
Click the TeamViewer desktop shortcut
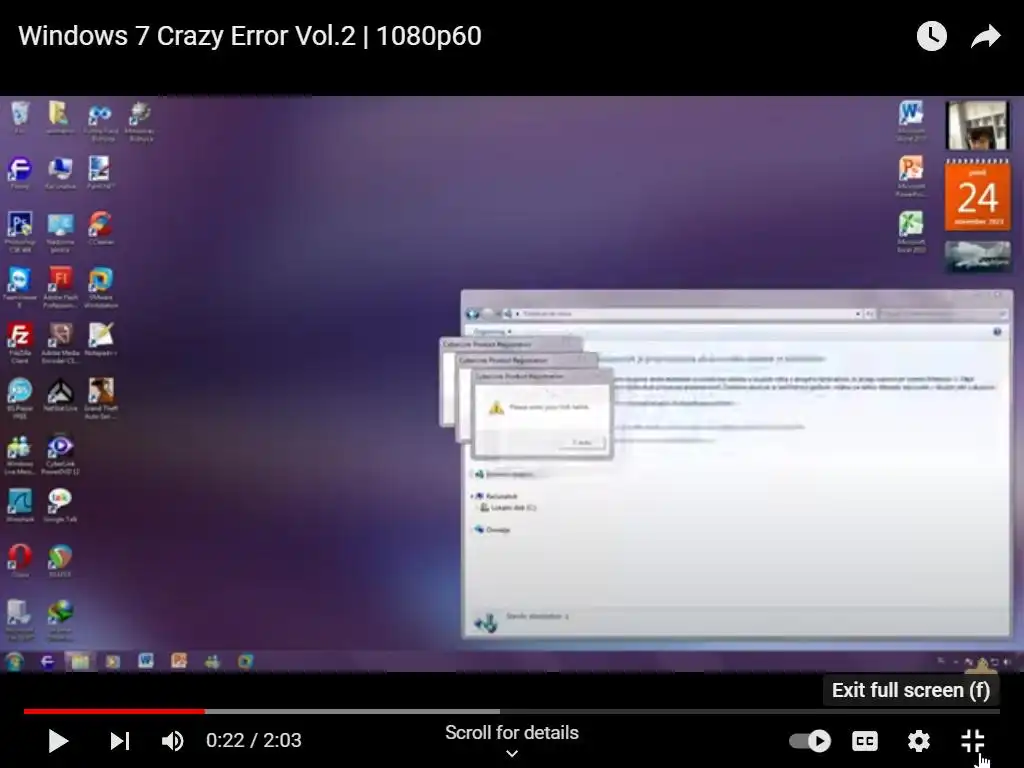[20, 286]
